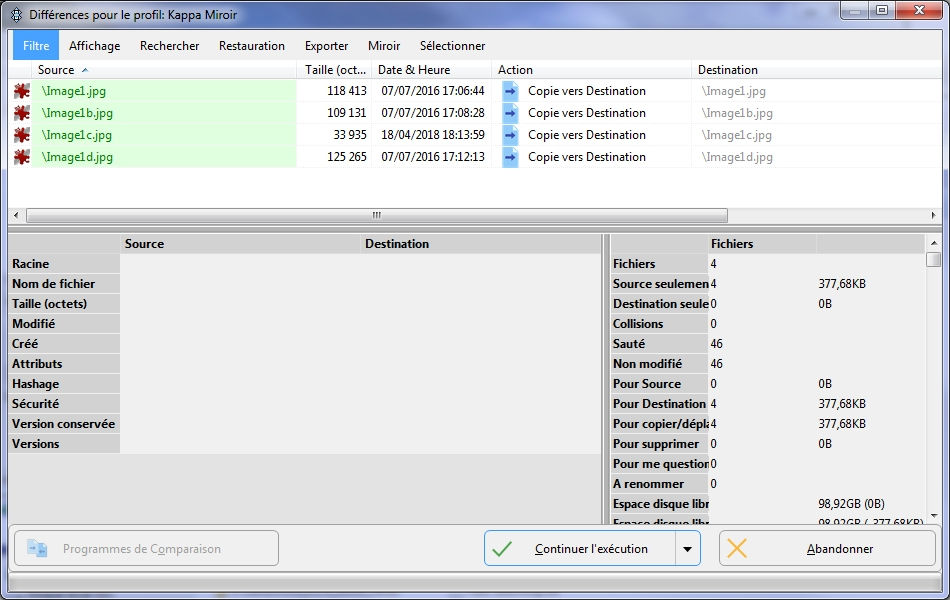Open the Restauration menu
The height and width of the screenshot is (600, 950).
click(x=251, y=45)
